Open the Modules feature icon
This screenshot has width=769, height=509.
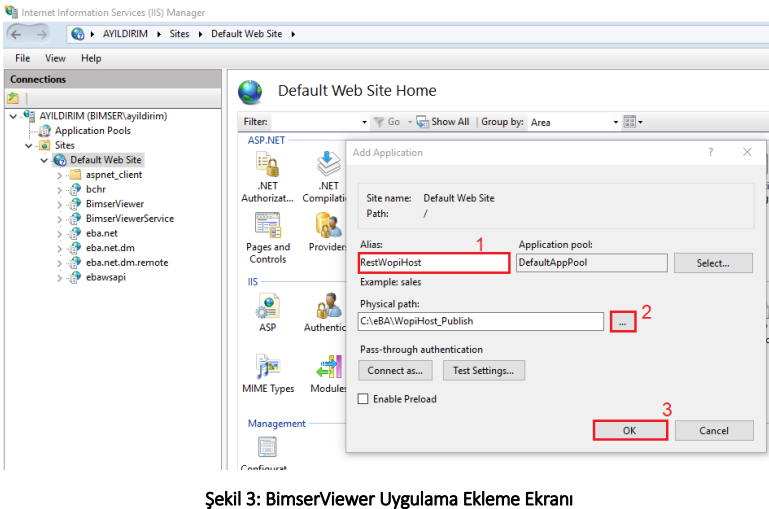[329, 367]
